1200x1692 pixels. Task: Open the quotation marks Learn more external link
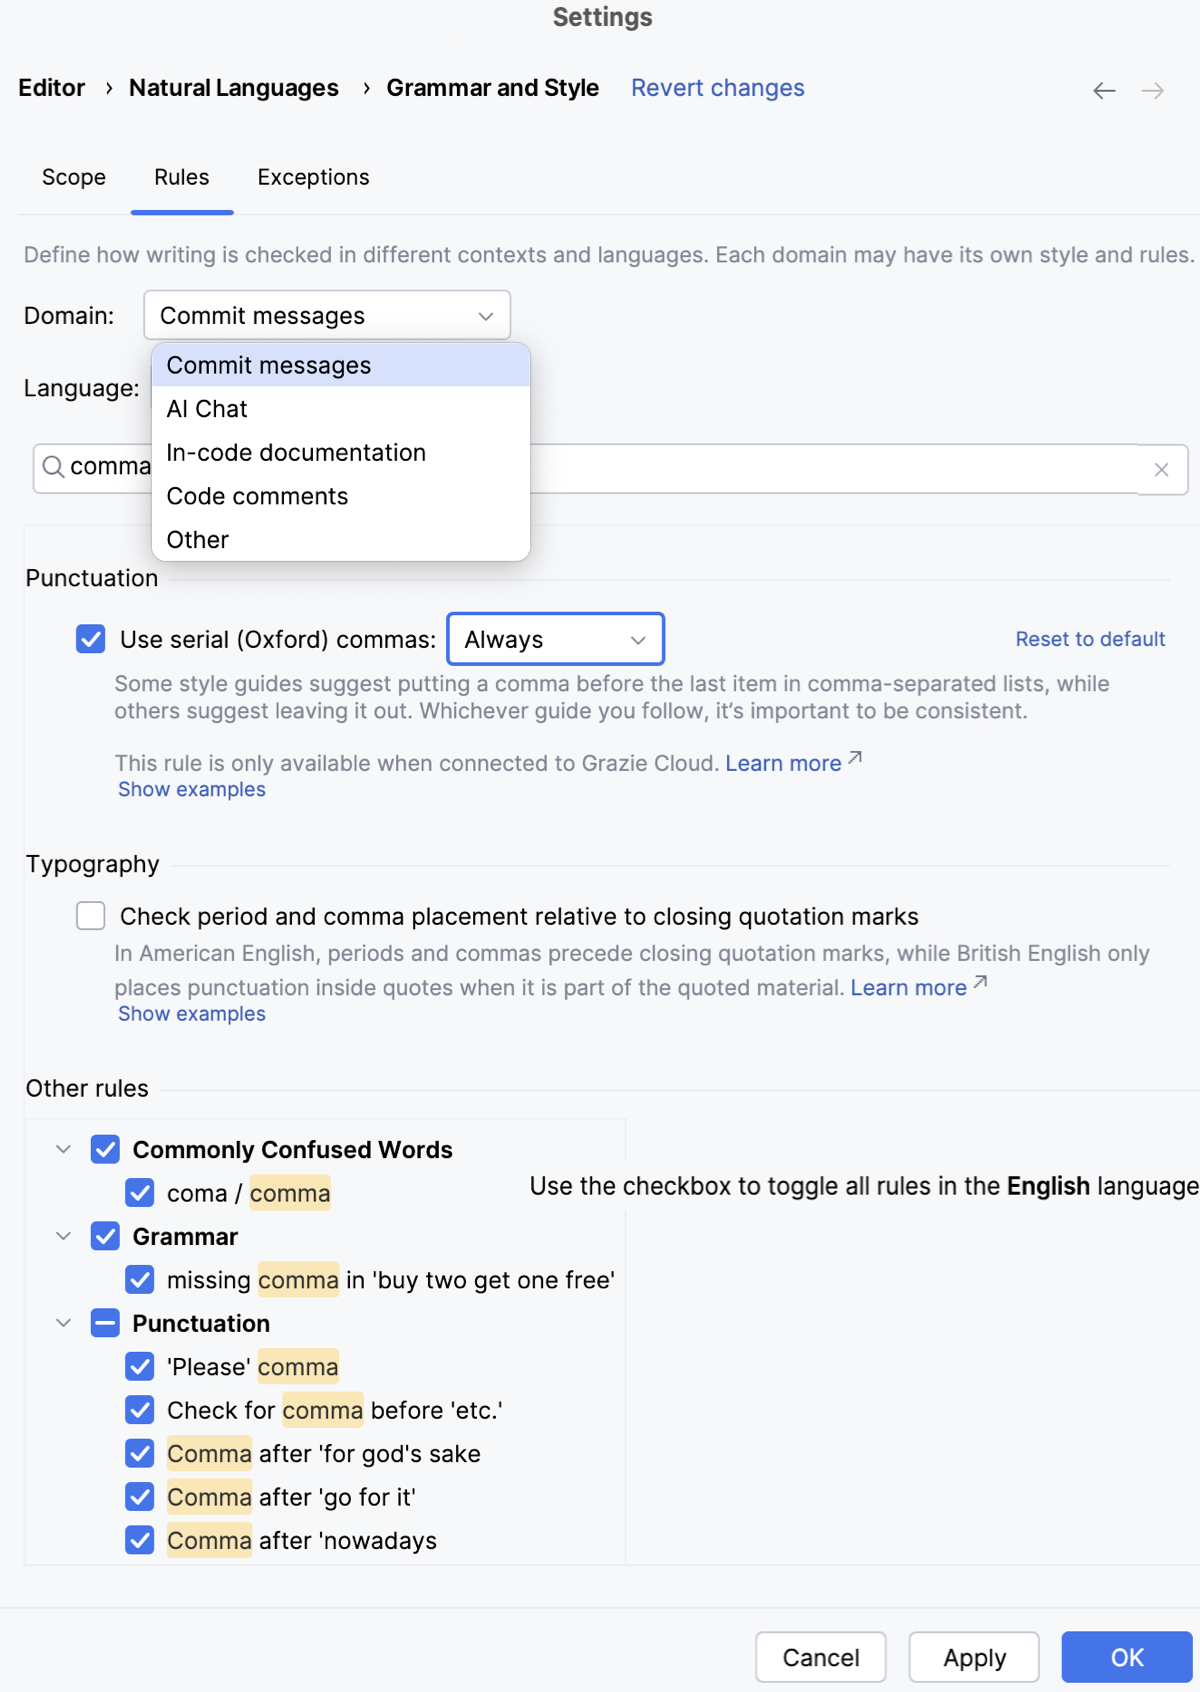(908, 988)
